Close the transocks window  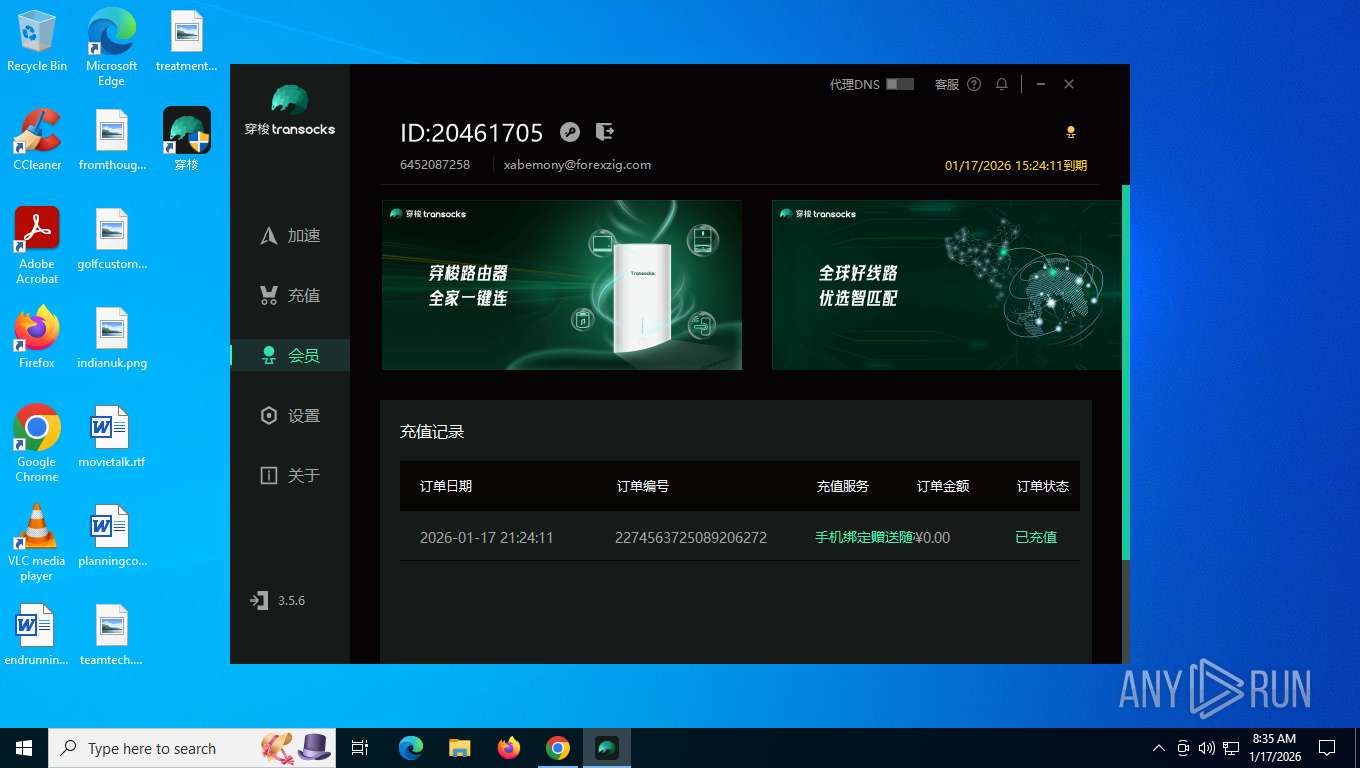click(1069, 84)
